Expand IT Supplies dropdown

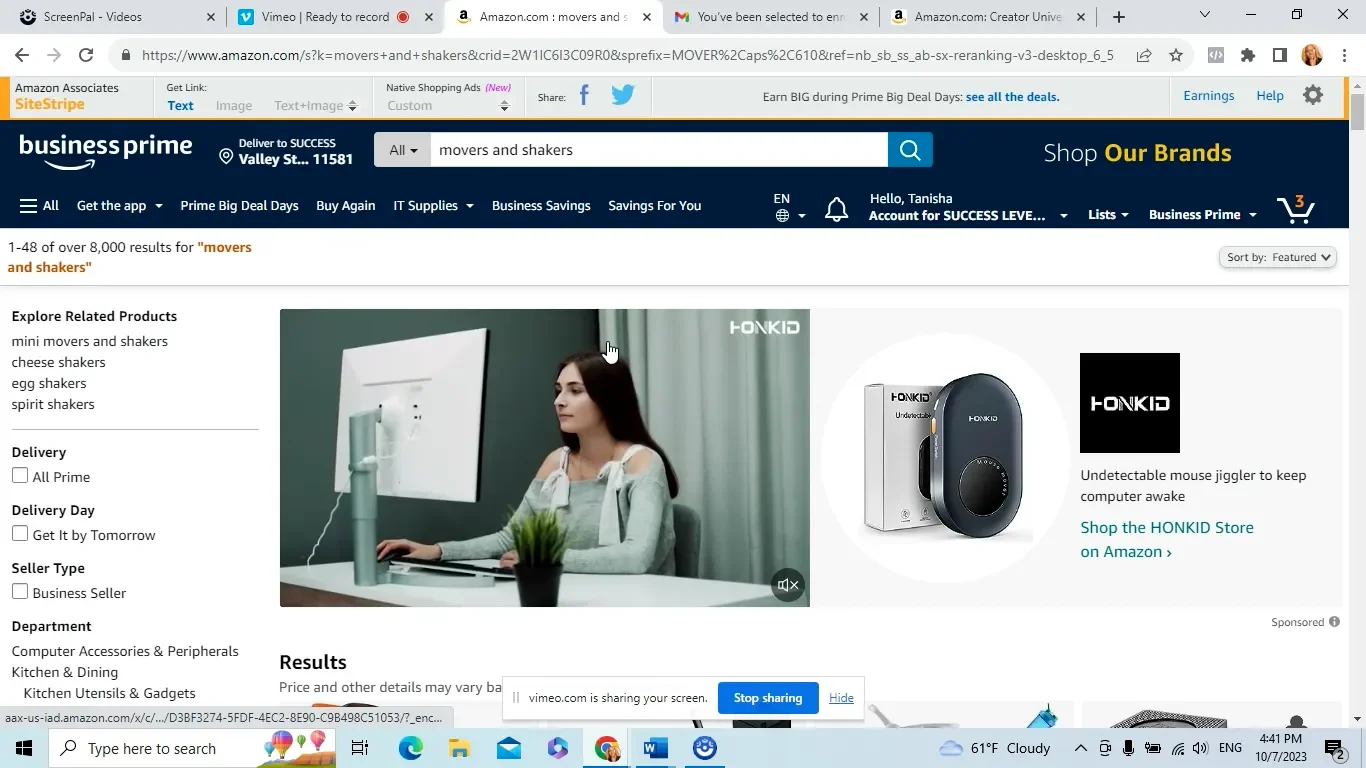click(x=433, y=206)
